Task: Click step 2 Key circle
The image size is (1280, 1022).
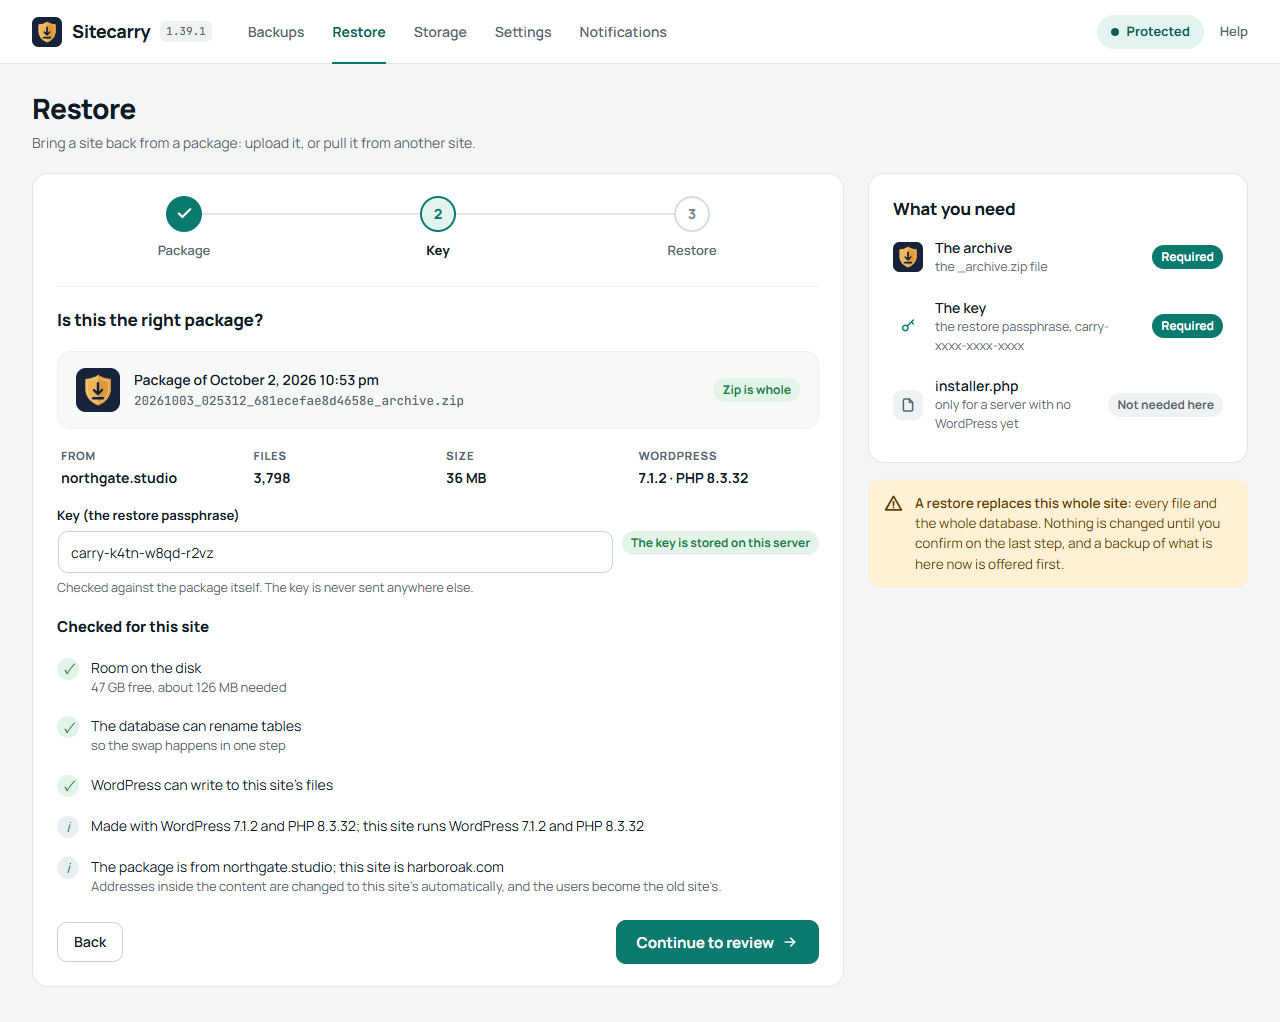Action: pyautogui.click(x=438, y=214)
